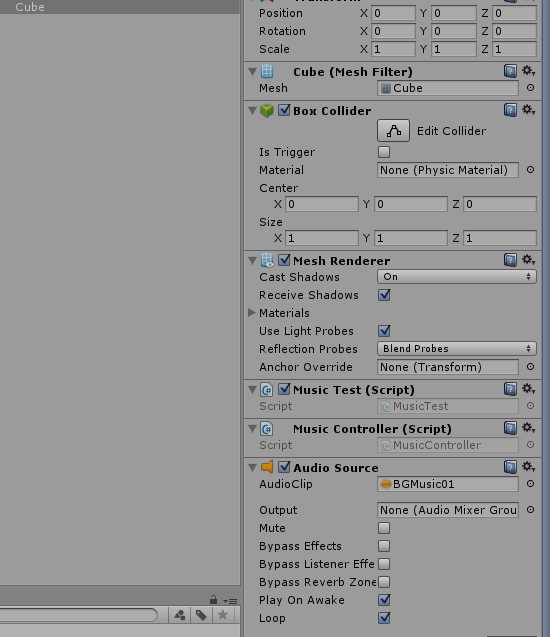Collapse the Box Collider component
Image resolution: width=550 pixels, height=637 pixels.
(x=252, y=110)
